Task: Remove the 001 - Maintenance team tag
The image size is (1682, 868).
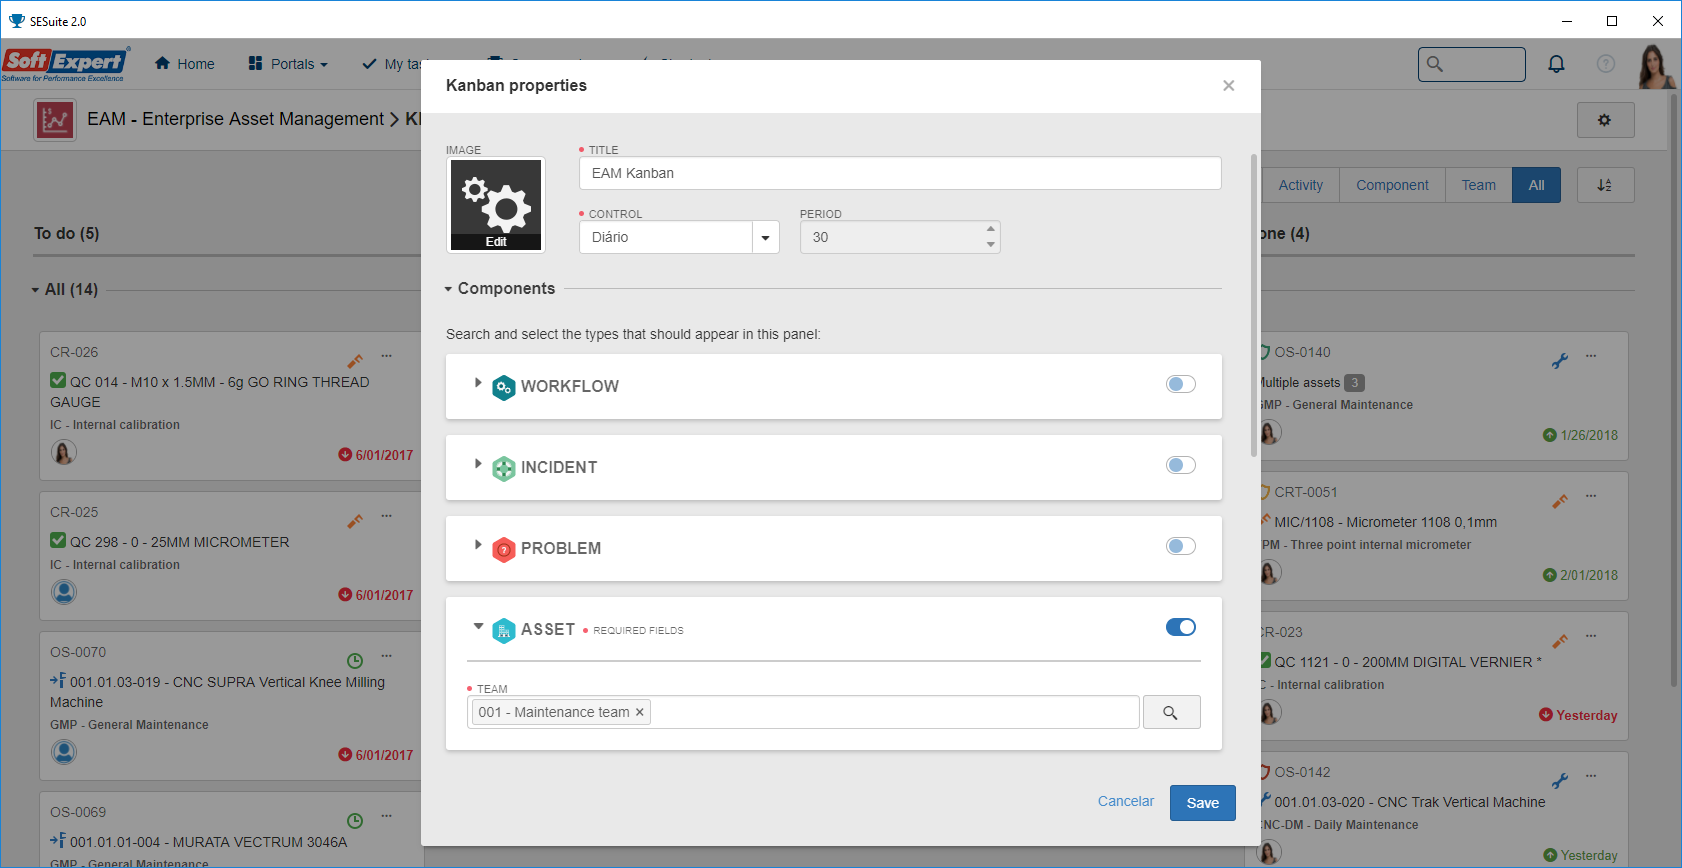Action: coord(640,712)
